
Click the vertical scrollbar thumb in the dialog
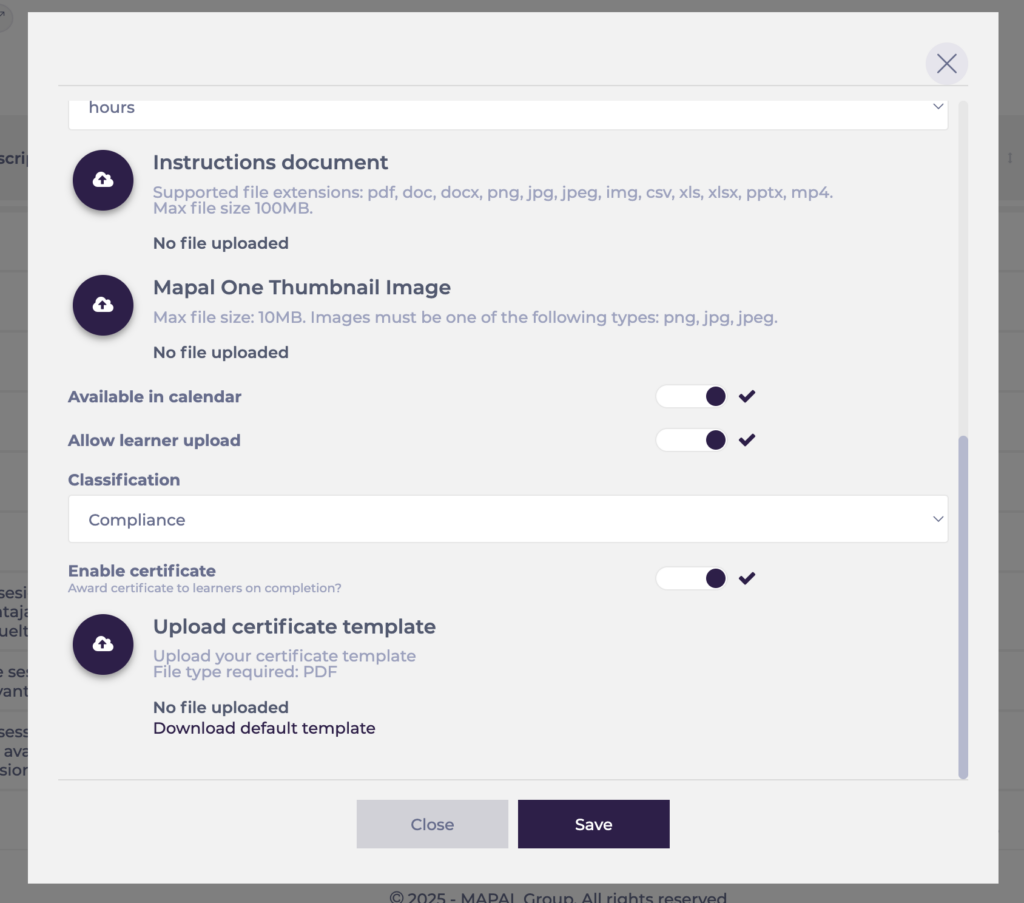point(963,605)
